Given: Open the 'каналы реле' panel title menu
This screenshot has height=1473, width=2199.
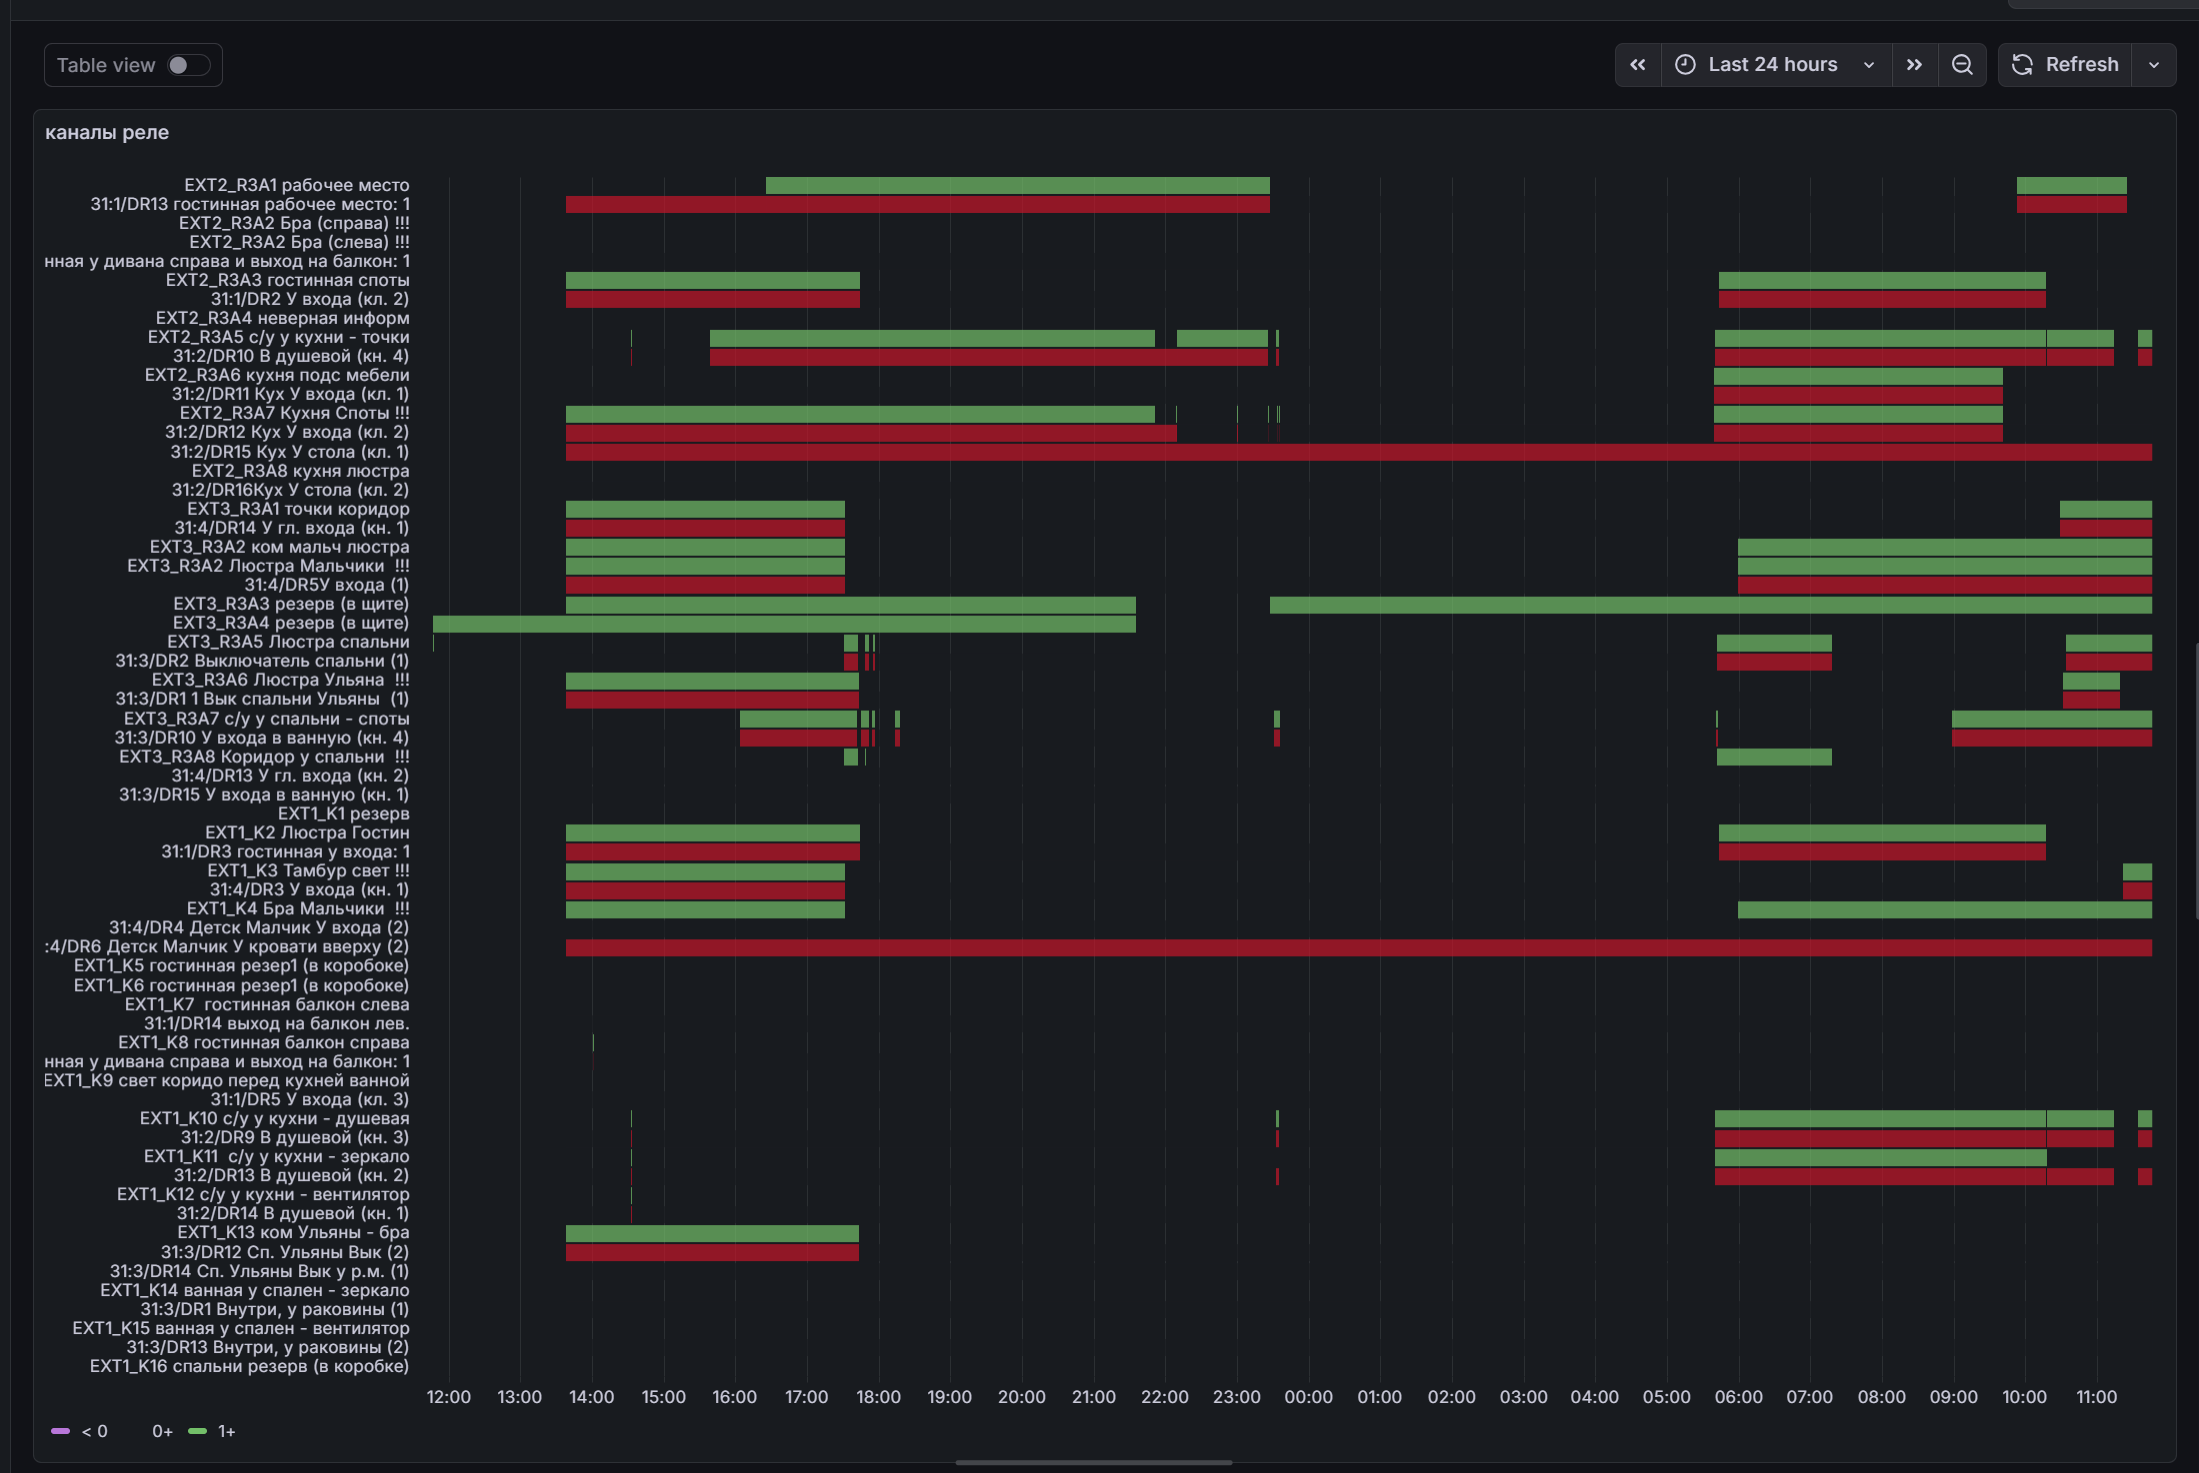Looking at the screenshot, I should [107, 133].
